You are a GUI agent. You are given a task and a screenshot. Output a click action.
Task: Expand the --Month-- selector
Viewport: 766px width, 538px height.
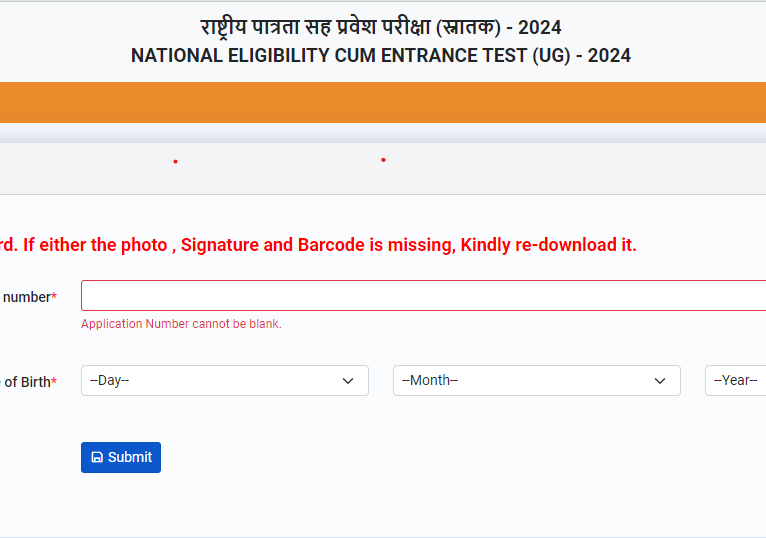coord(536,381)
